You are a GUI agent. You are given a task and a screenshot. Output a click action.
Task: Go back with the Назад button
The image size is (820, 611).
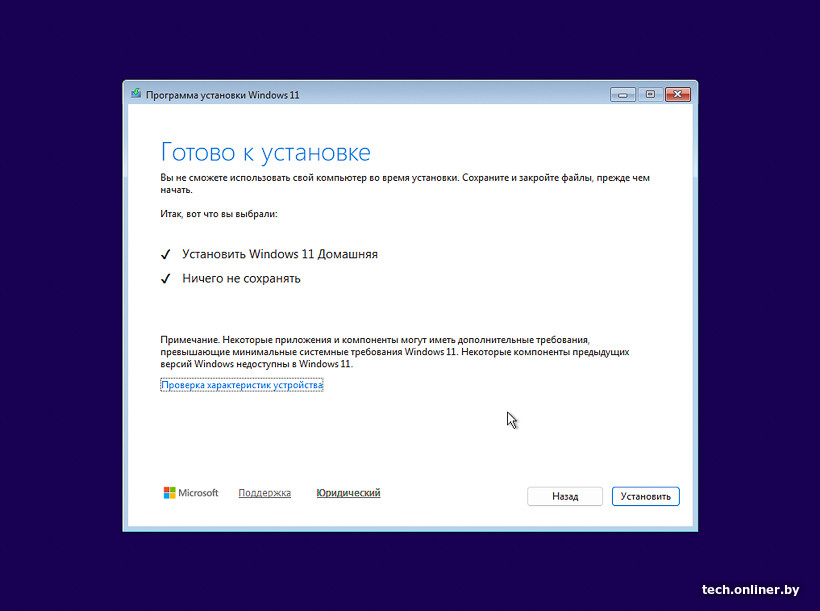[x=565, y=496]
